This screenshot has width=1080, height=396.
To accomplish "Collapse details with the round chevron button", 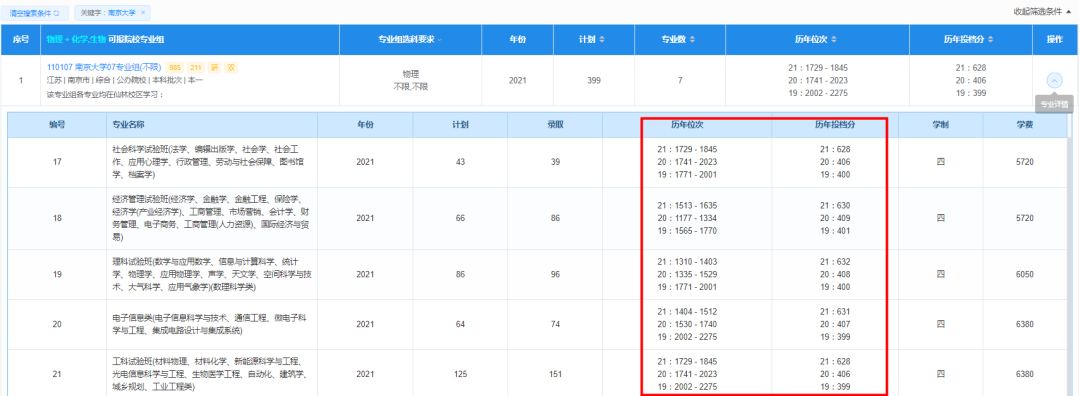I will pos(1054,80).
